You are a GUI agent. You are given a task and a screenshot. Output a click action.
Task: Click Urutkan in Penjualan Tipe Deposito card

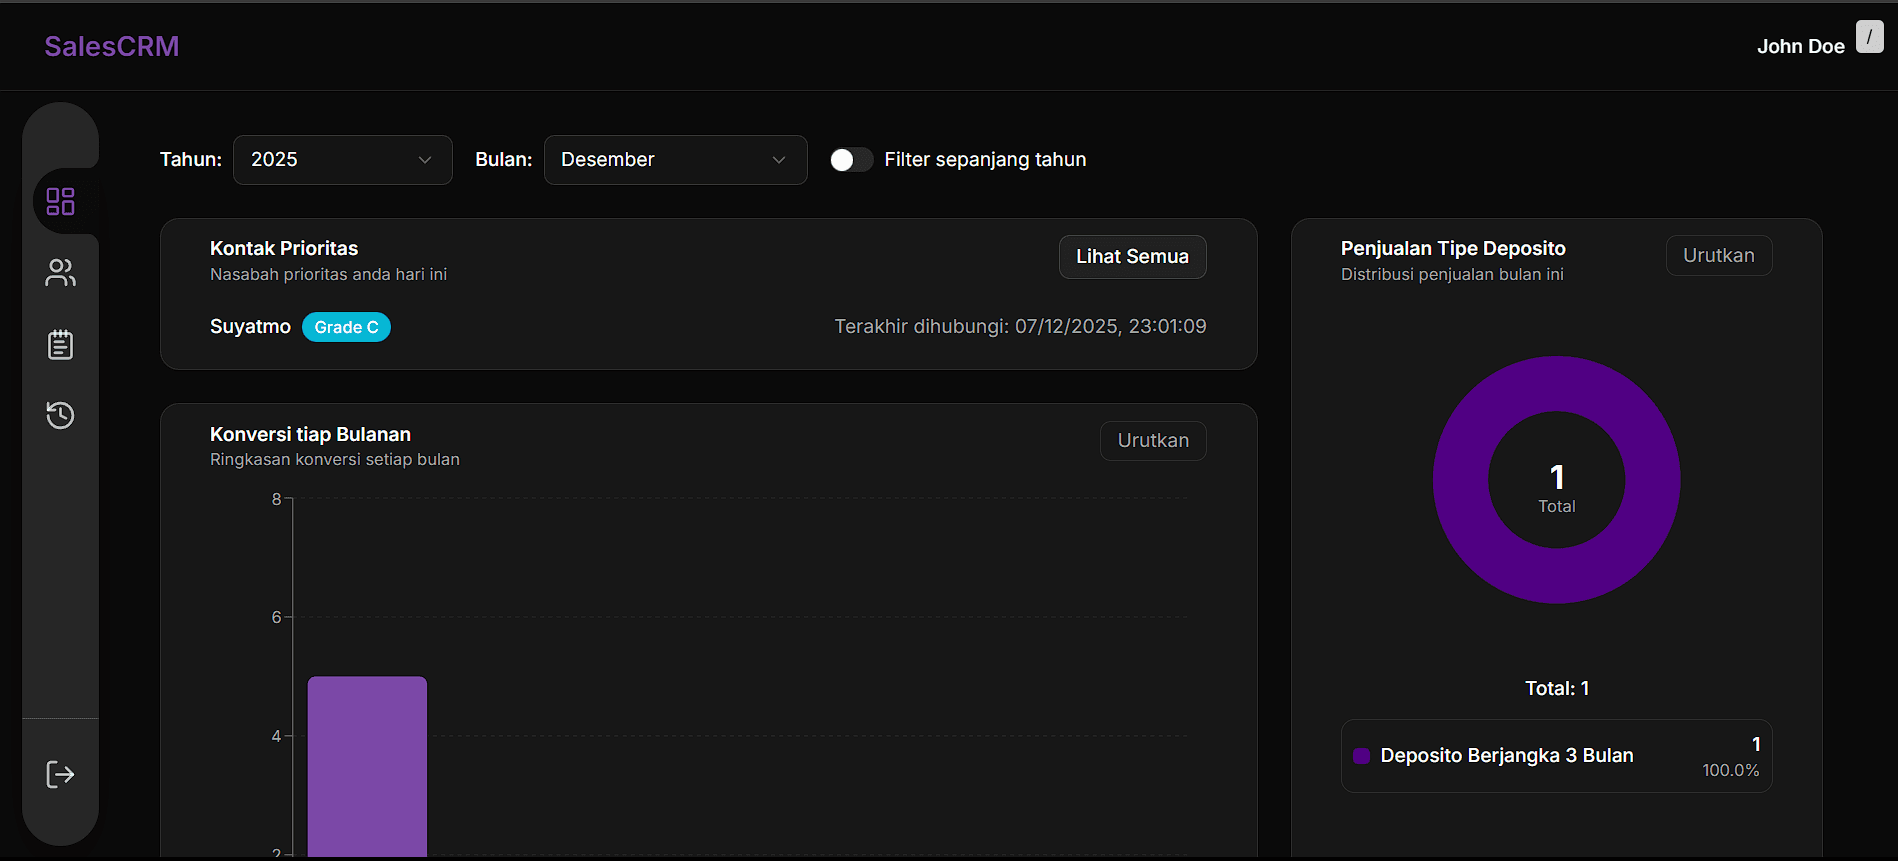pos(1718,255)
